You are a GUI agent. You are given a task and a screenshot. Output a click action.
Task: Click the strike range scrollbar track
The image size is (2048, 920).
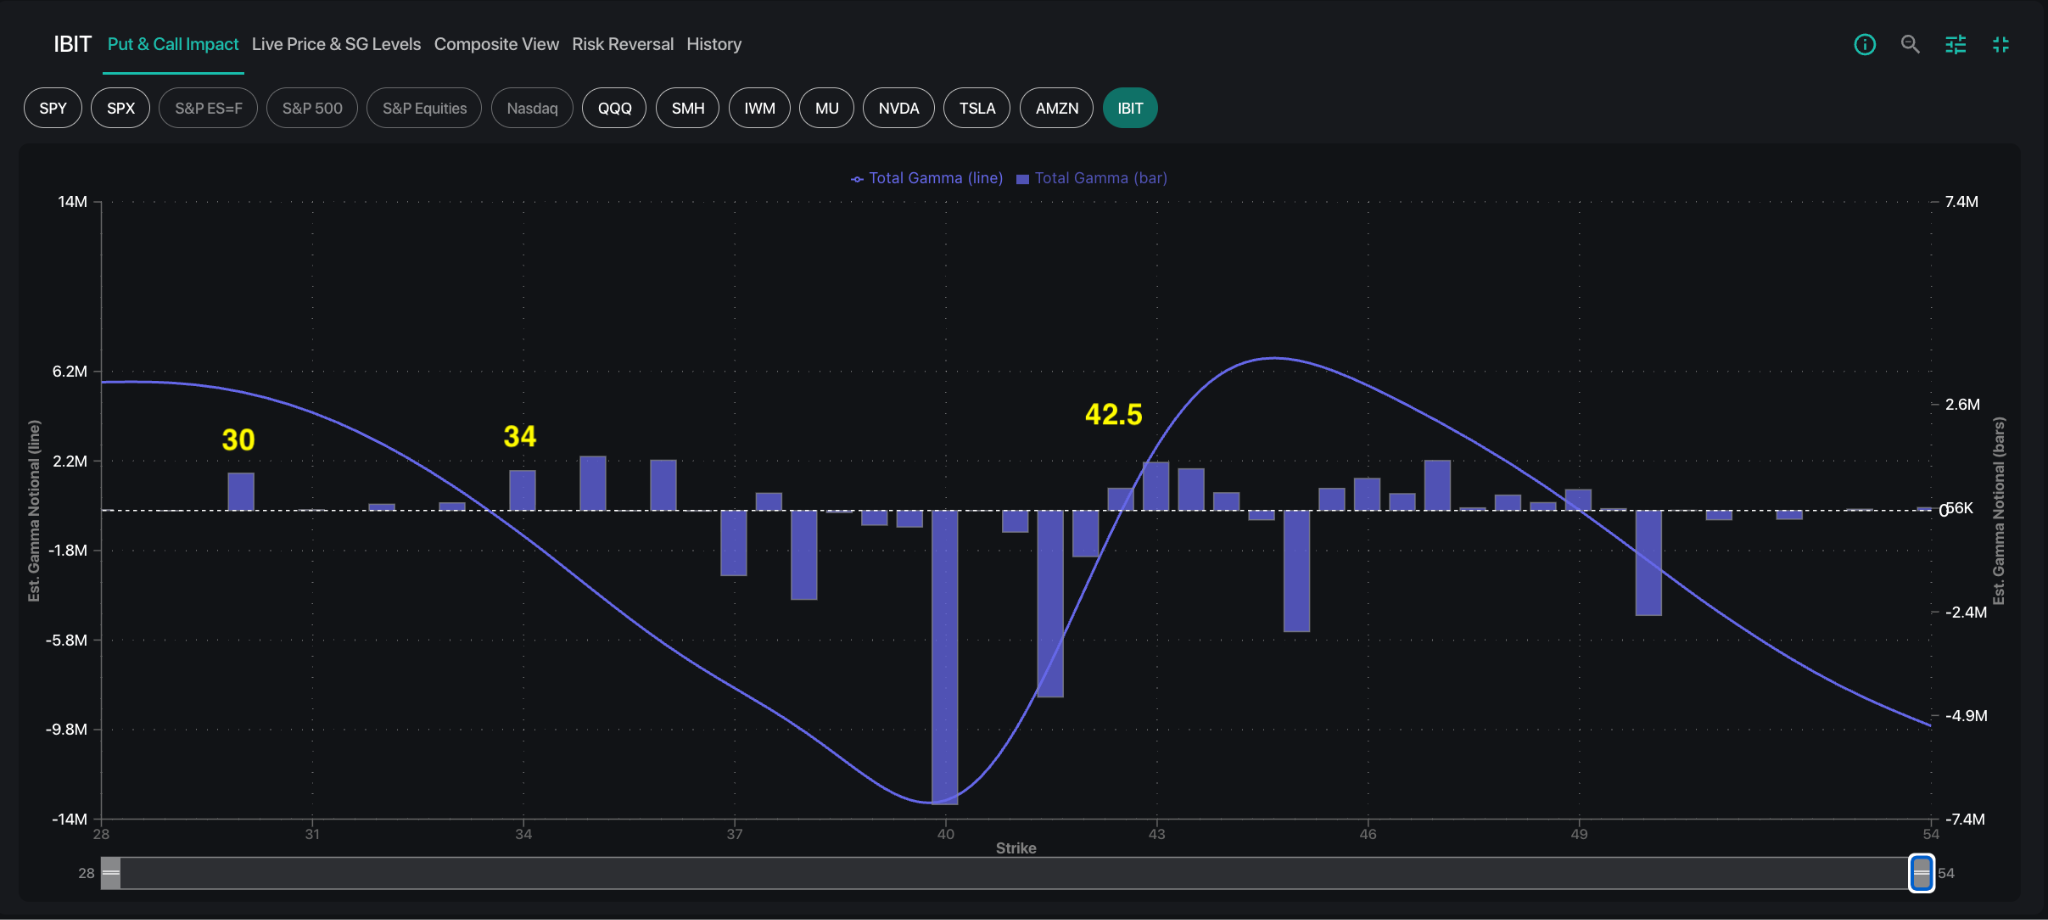(1015, 873)
